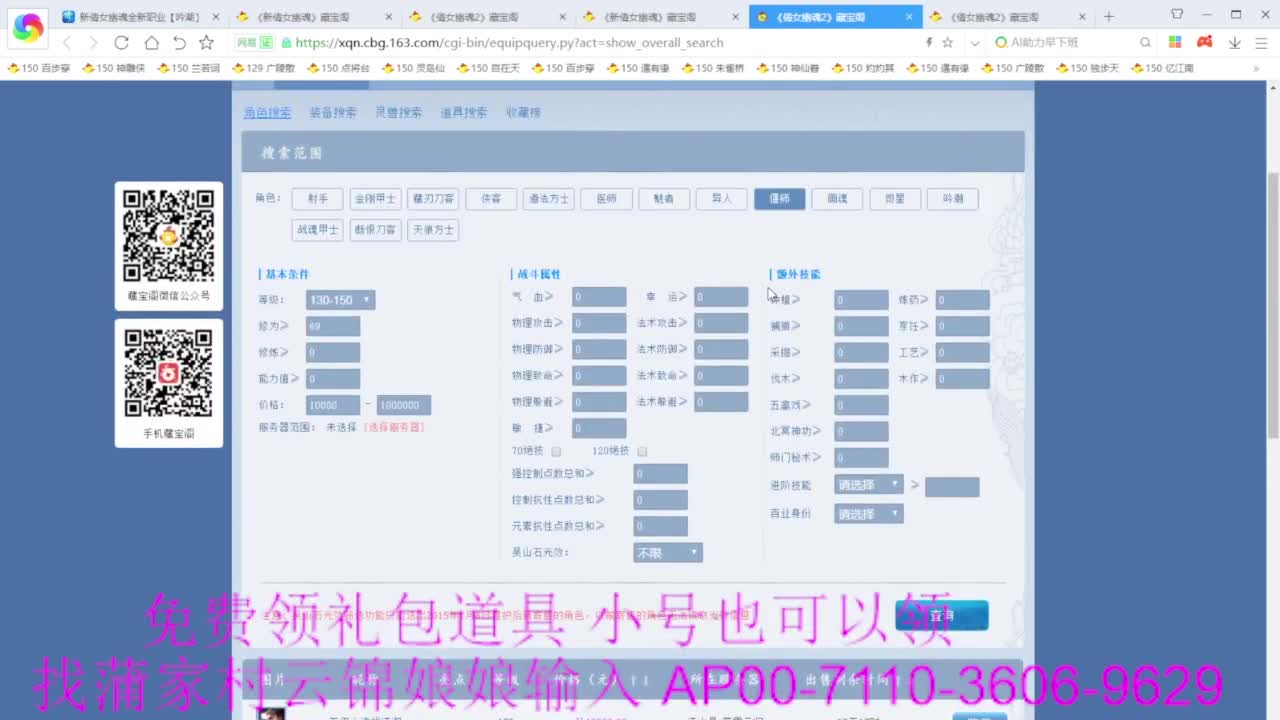Select the 射手 role button
The width and height of the screenshot is (1280, 720).
(317, 199)
